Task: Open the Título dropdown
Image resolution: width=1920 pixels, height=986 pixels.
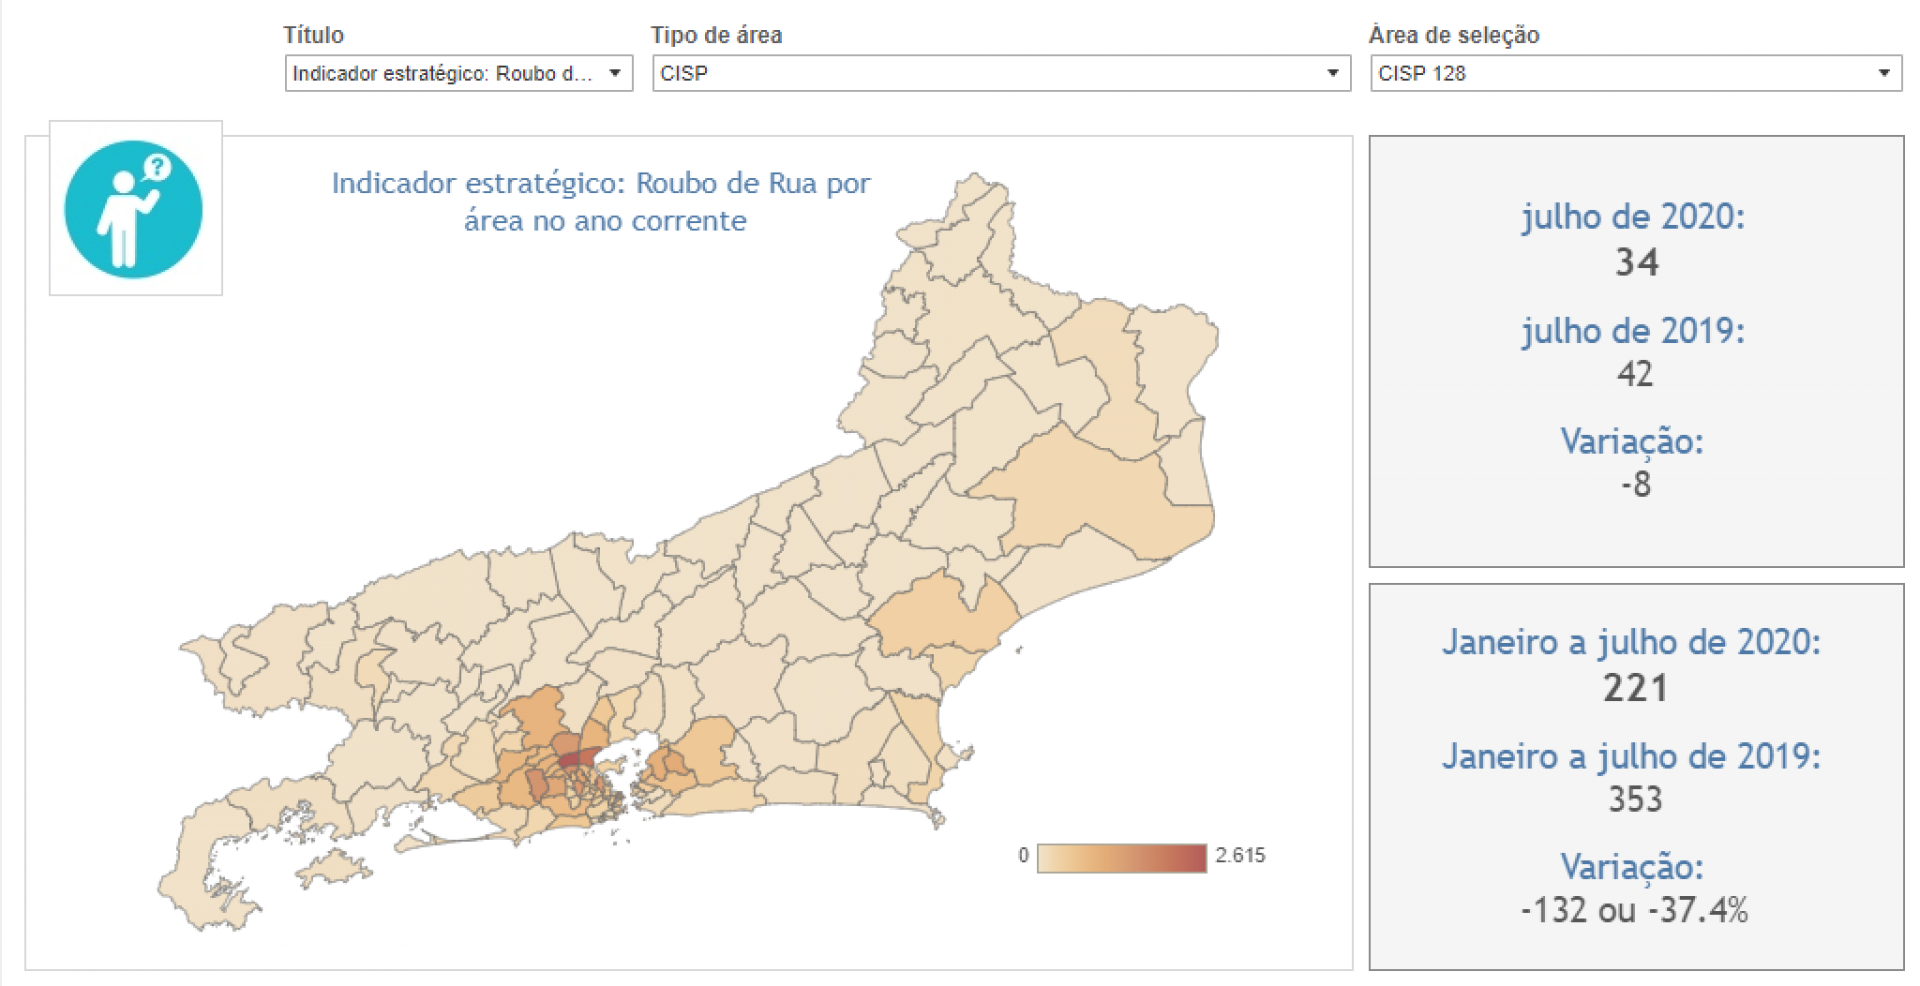Action: pyautogui.click(x=458, y=73)
